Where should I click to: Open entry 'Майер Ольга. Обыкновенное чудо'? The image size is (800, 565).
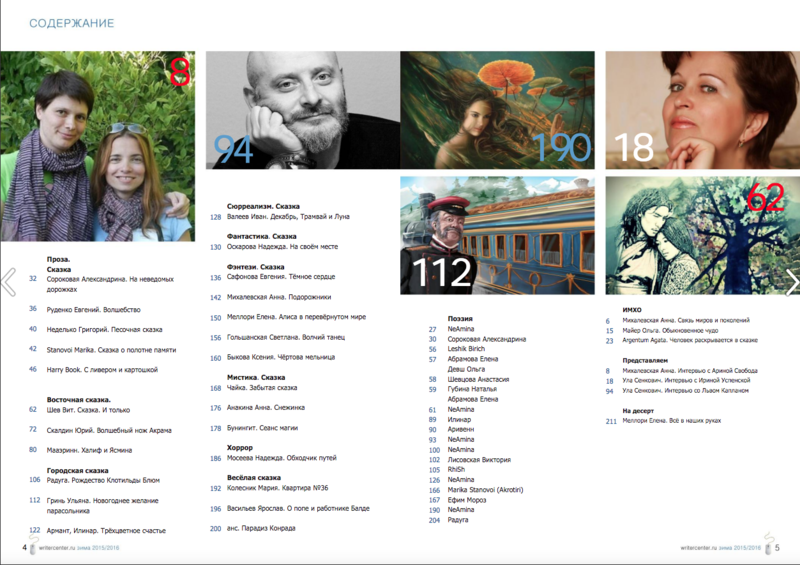click(670, 331)
